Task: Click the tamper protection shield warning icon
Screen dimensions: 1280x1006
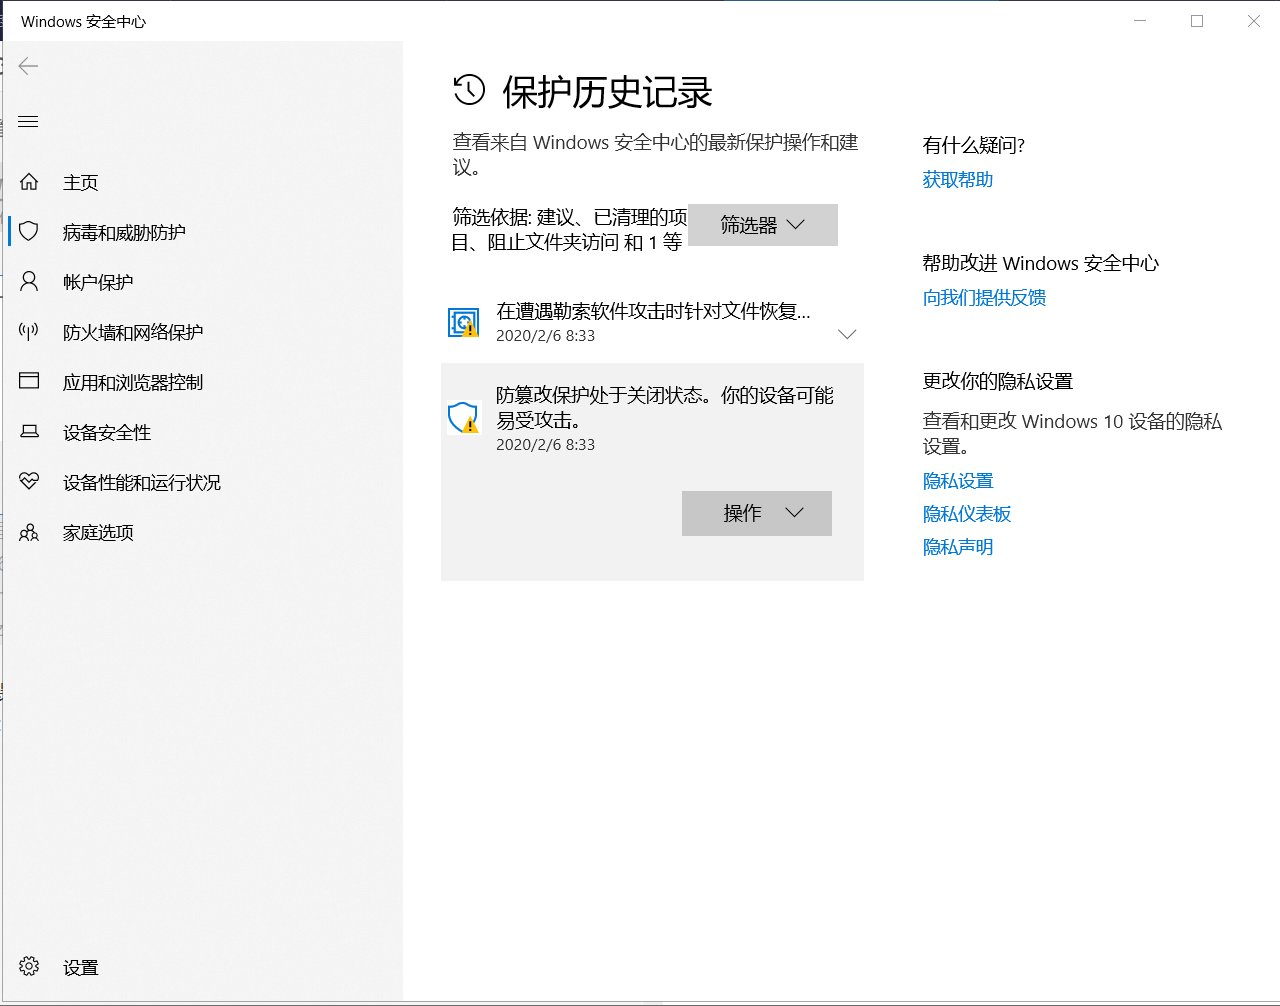Action: coord(463,418)
